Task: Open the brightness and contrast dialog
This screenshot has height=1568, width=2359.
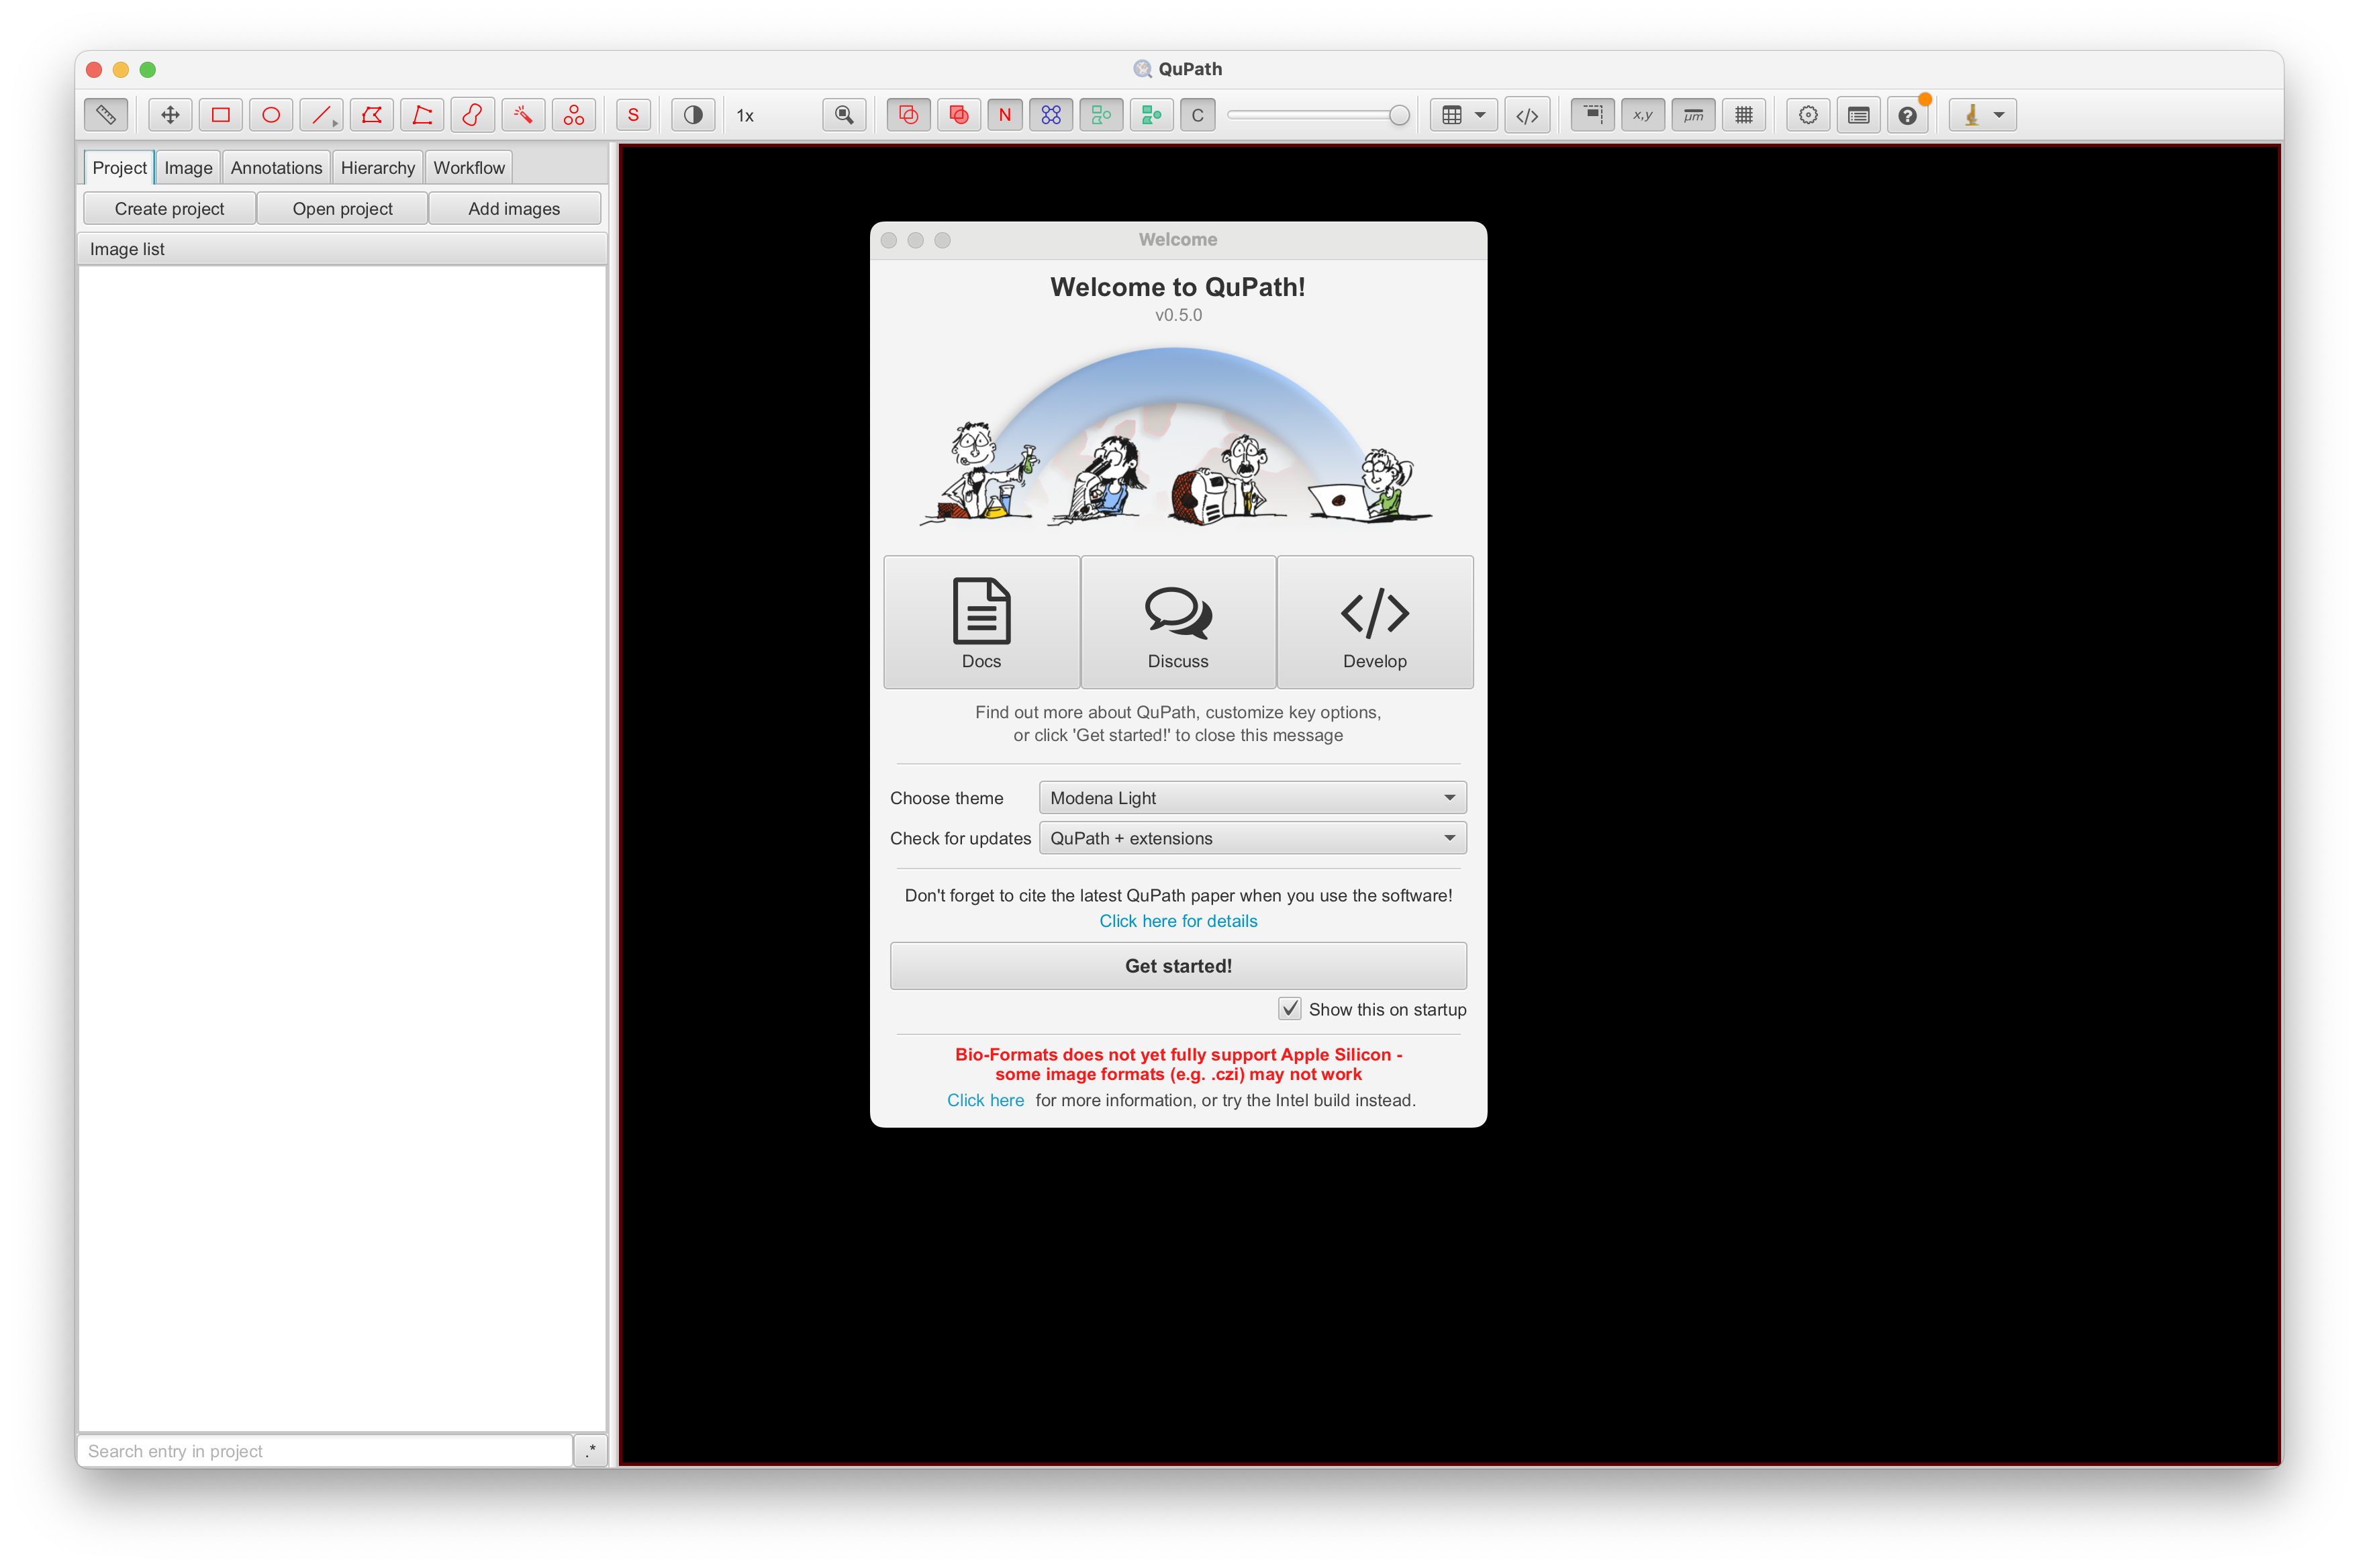Action: pyautogui.click(x=692, y=114)
